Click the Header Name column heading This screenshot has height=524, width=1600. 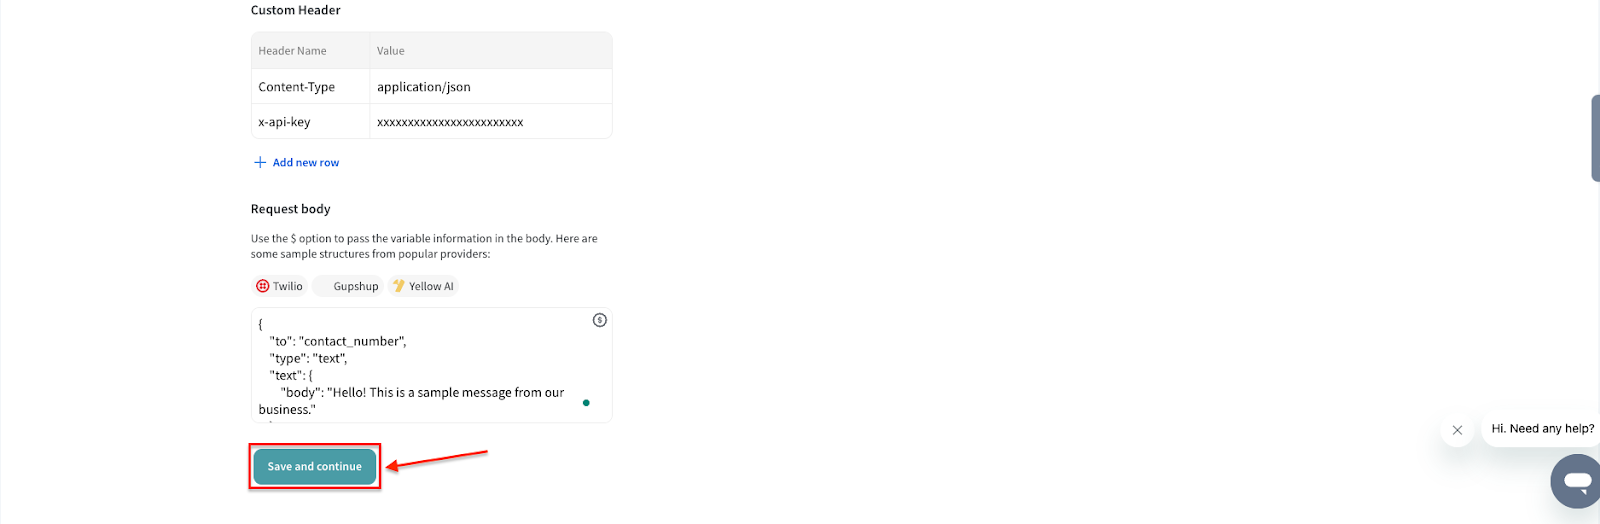coord(292,51)
